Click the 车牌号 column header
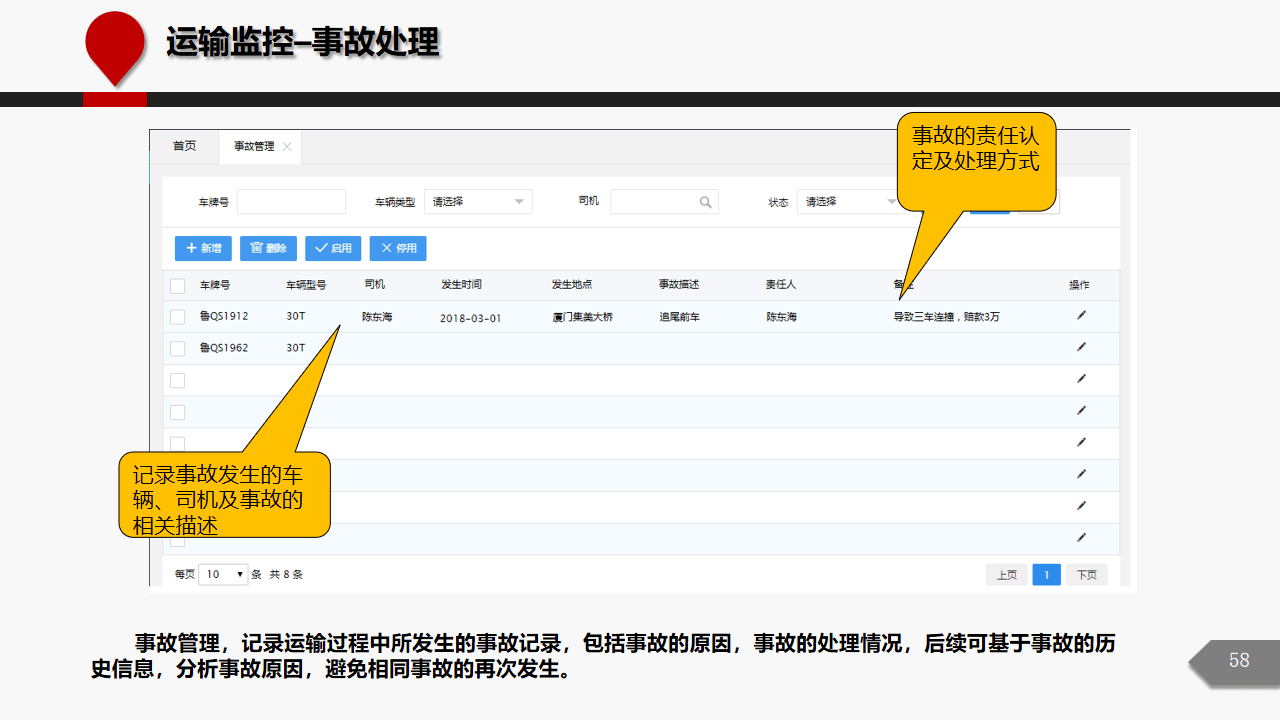Screen dimensions: 1280x720 (x=214, y=285)
